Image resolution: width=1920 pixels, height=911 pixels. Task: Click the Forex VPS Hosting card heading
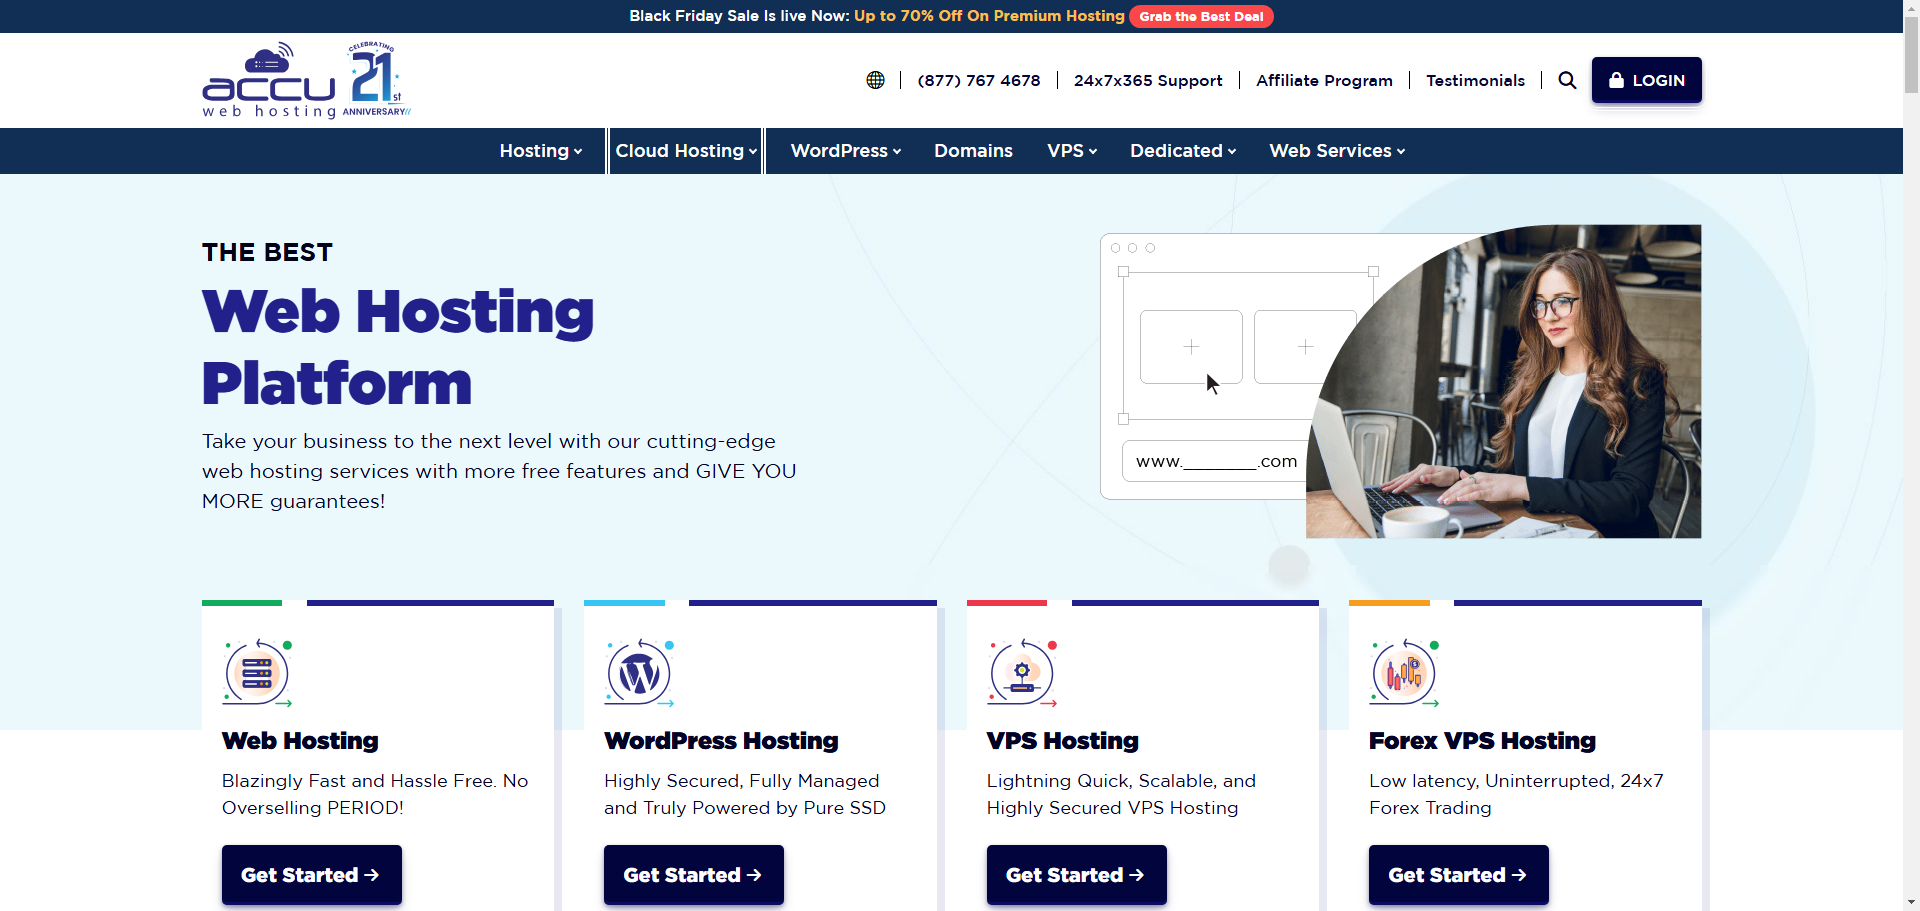[1482, 741]
